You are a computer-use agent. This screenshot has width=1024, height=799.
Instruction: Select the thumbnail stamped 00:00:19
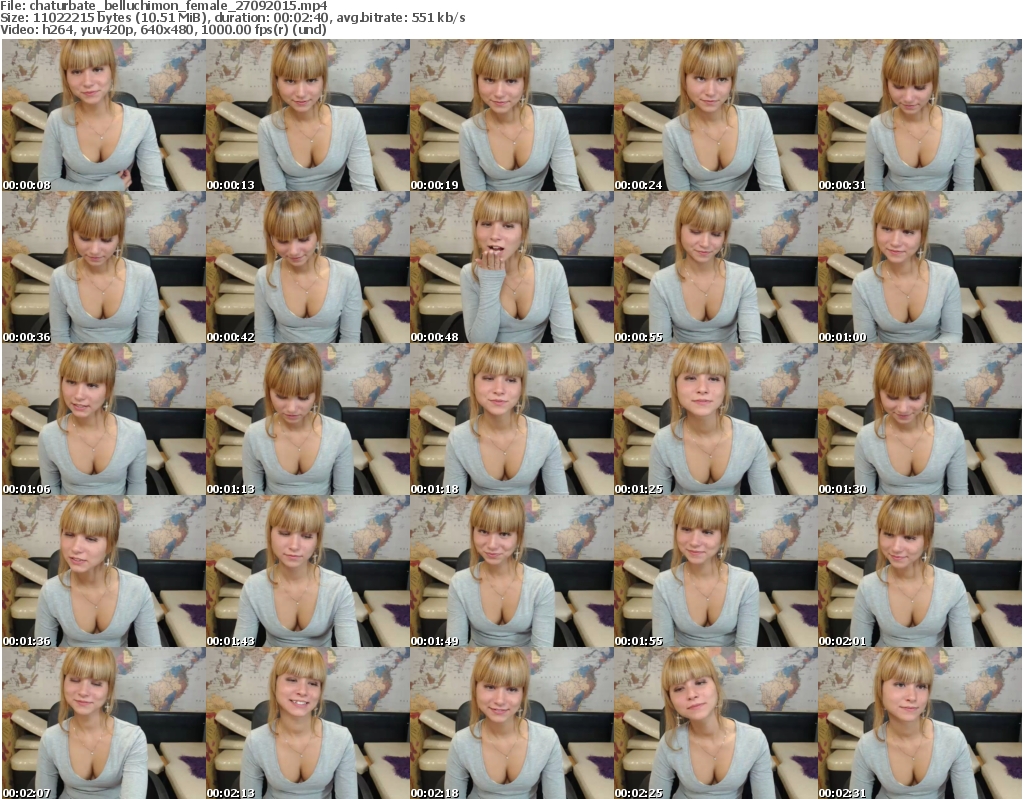tap(512, 115)
